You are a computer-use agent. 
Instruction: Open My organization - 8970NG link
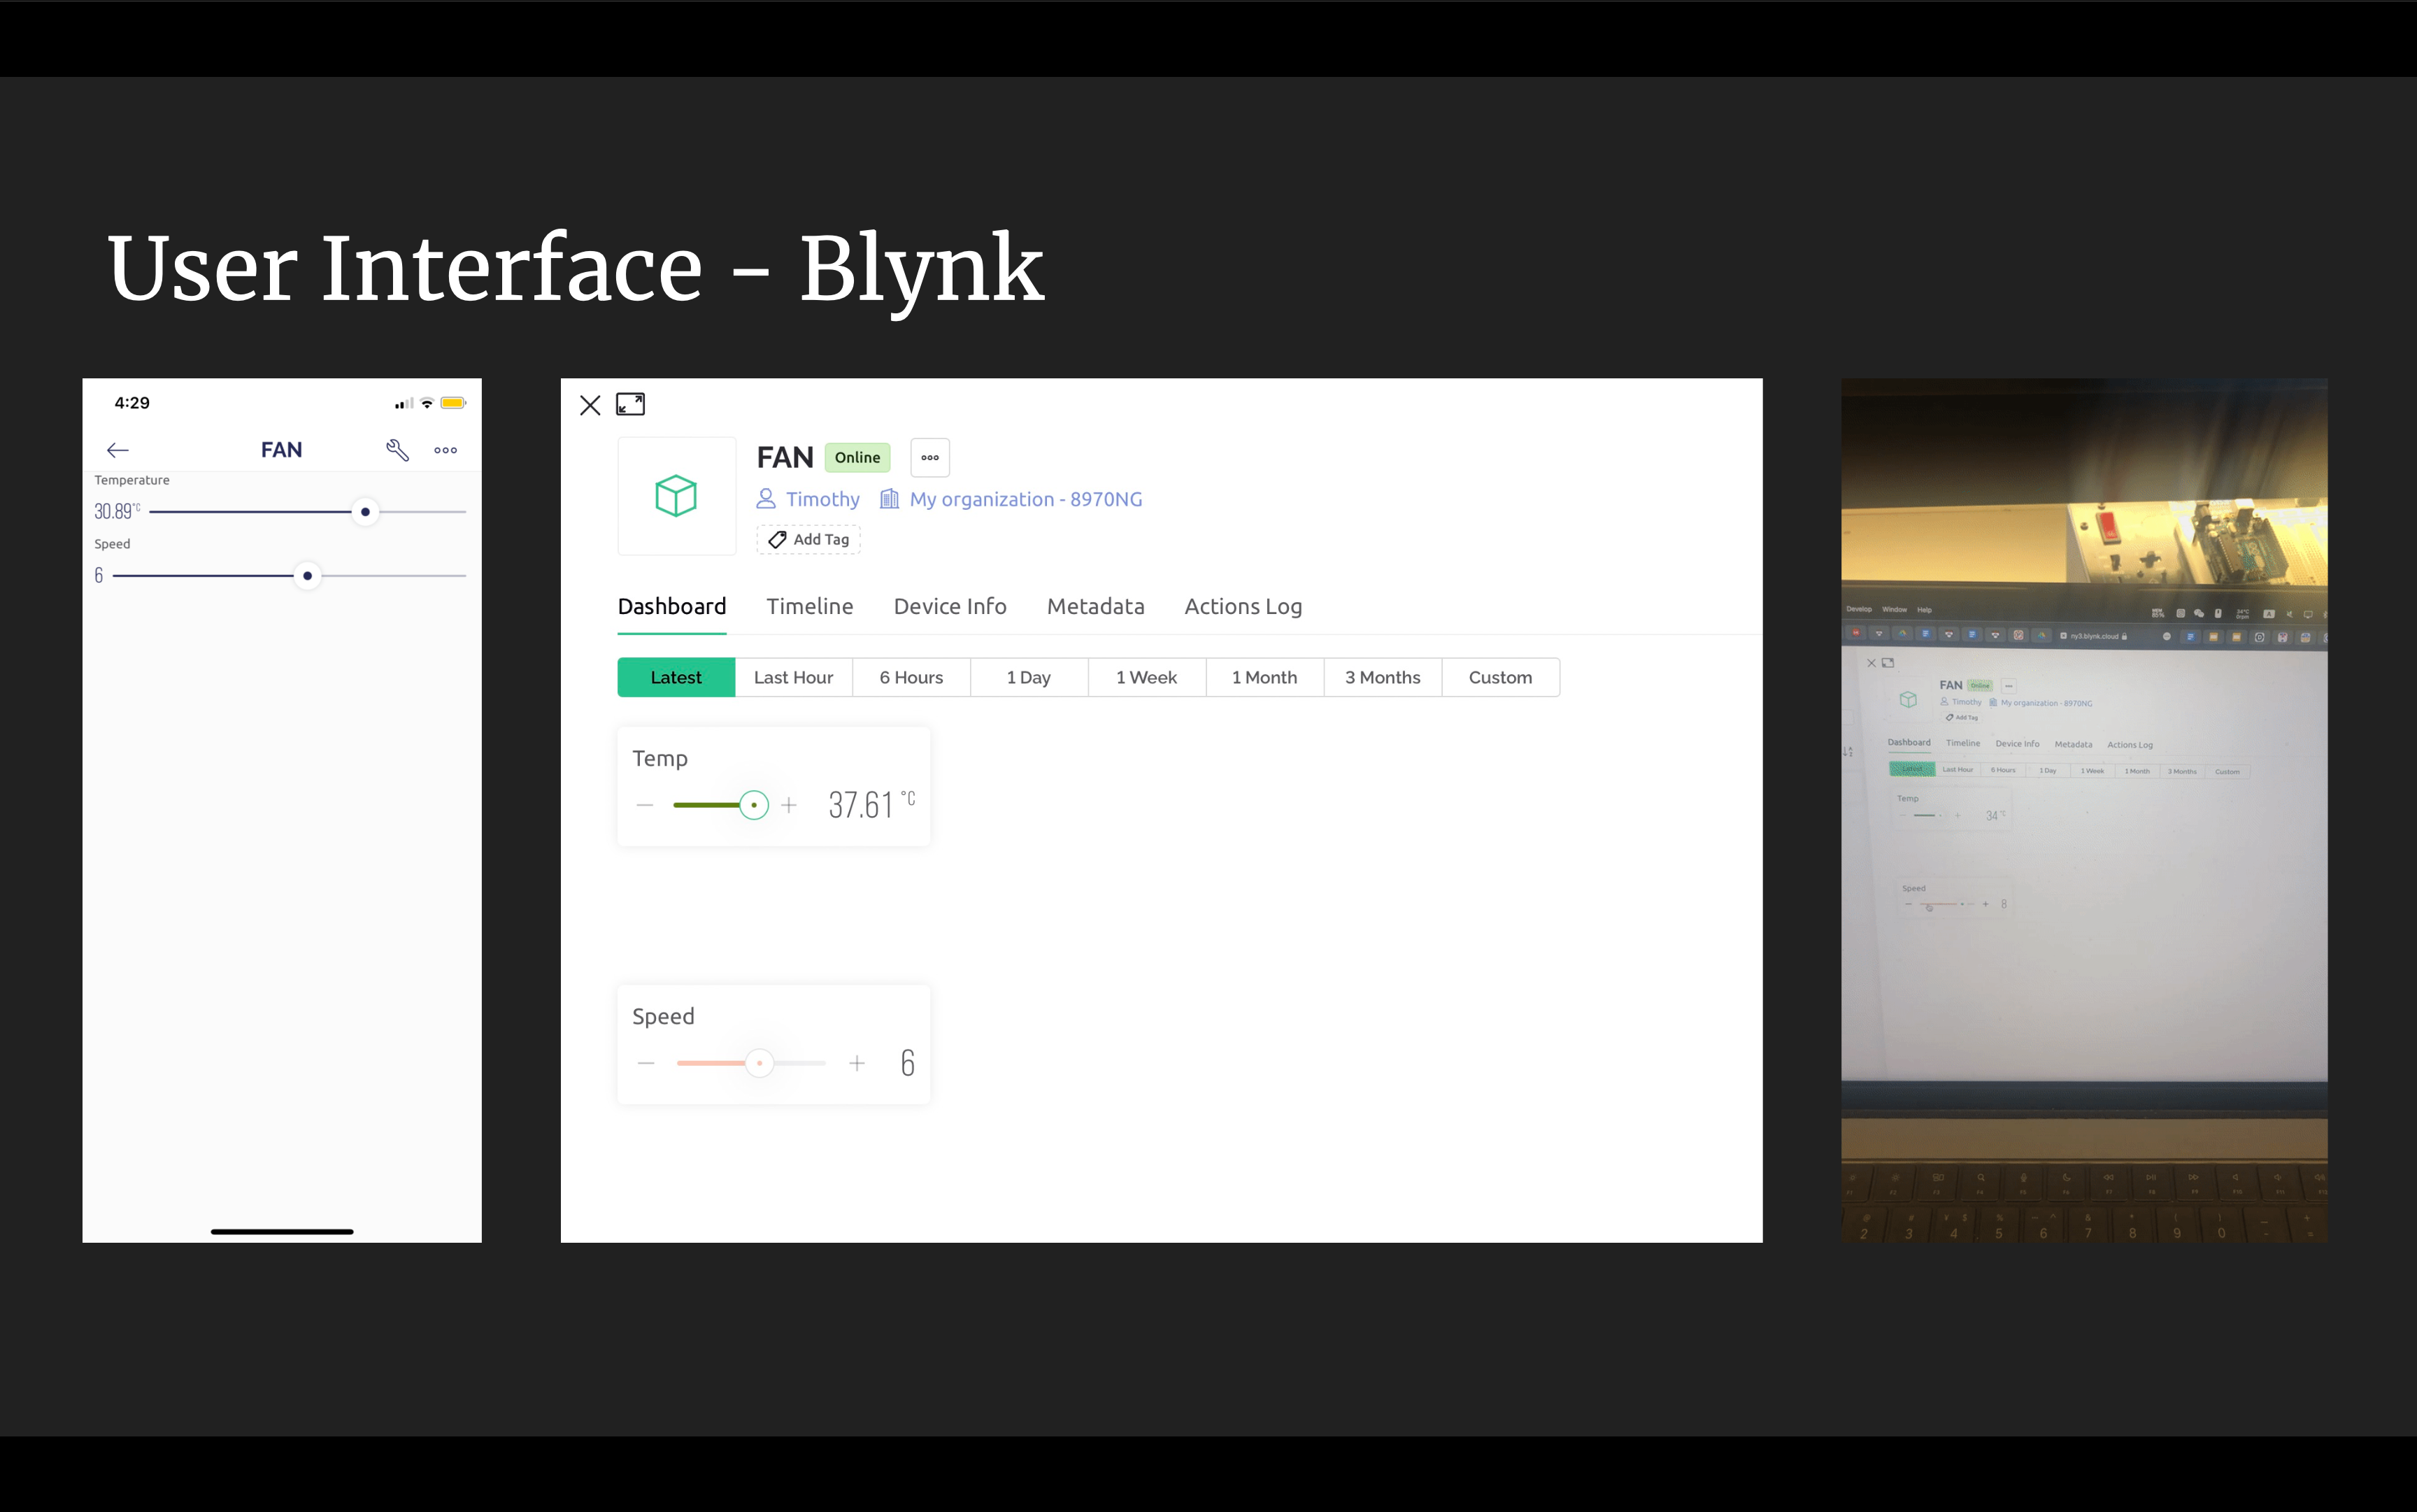[x=1025, y=499]
